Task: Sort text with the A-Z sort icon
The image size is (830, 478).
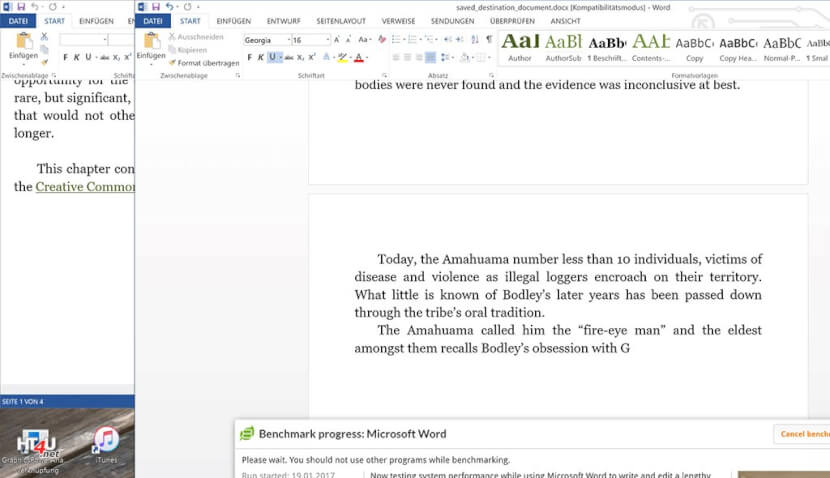Action: coord(475,40)
